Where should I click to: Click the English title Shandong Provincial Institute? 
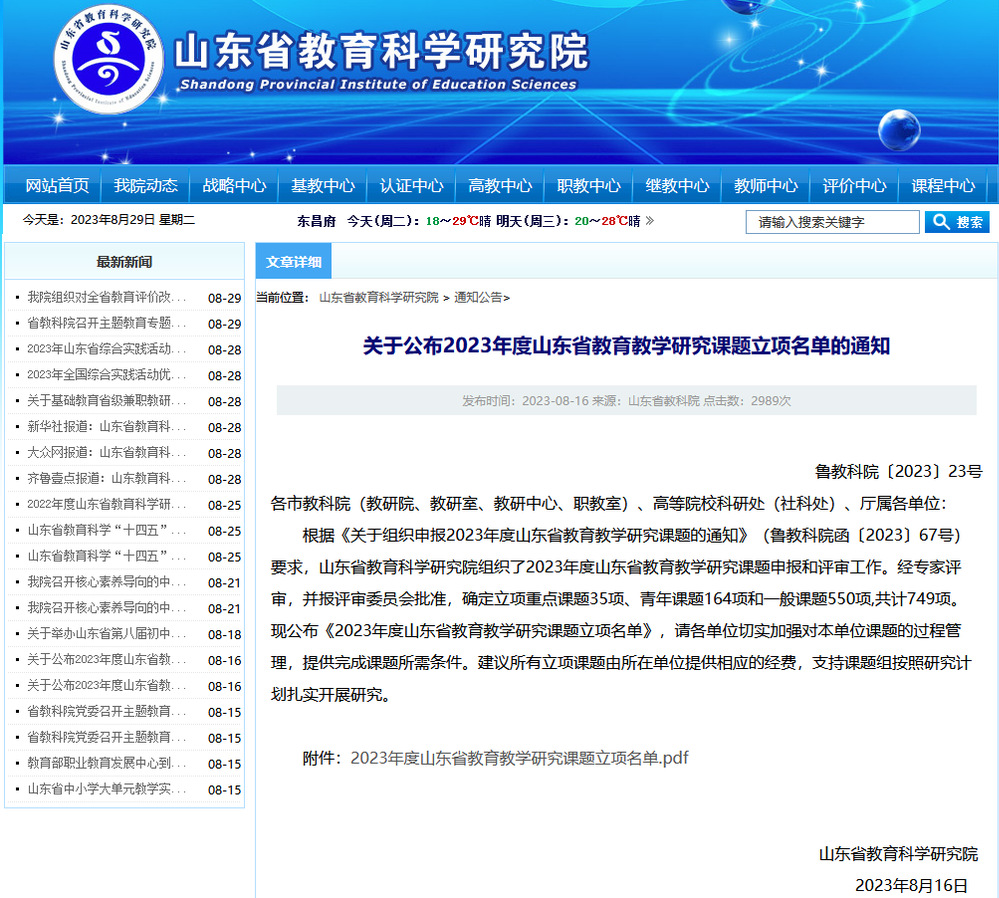point(378,84)
